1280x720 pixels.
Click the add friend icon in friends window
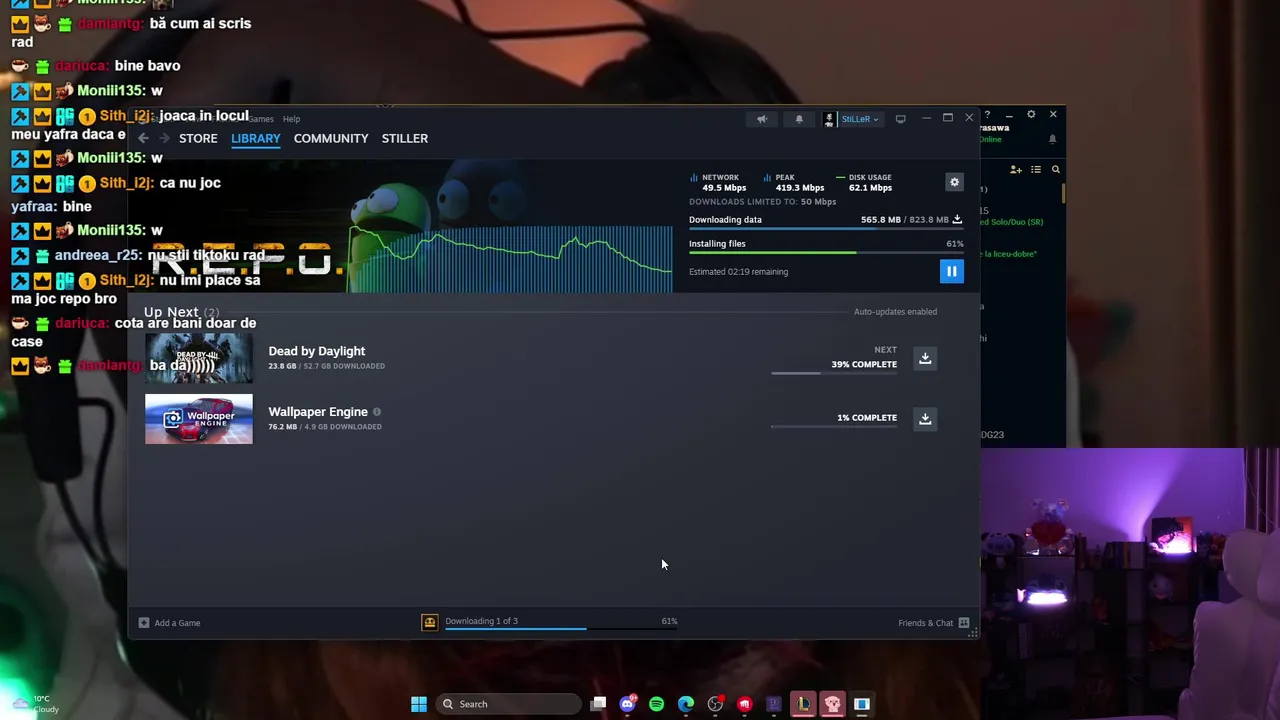point(1016,170)
